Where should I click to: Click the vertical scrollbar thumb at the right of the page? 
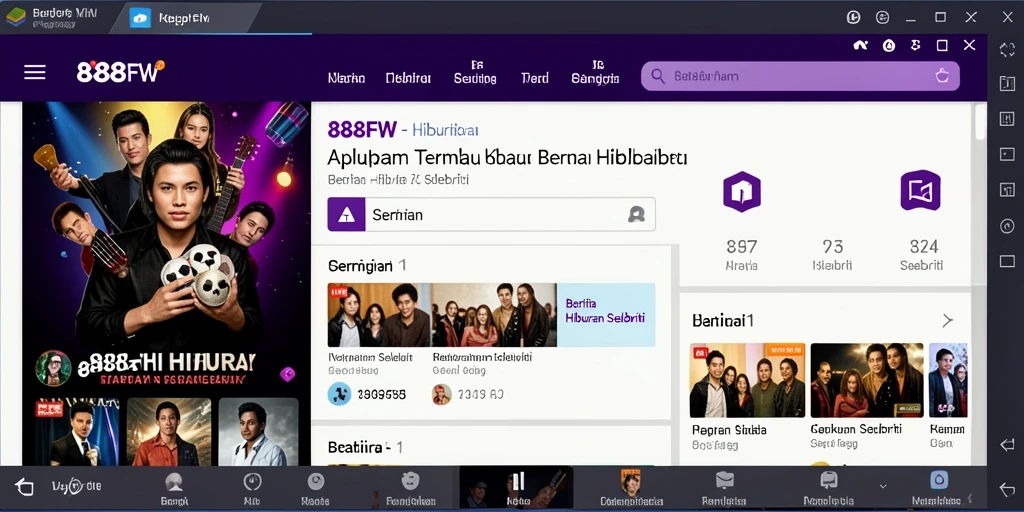pyautogui.click(x=980, y=122)
